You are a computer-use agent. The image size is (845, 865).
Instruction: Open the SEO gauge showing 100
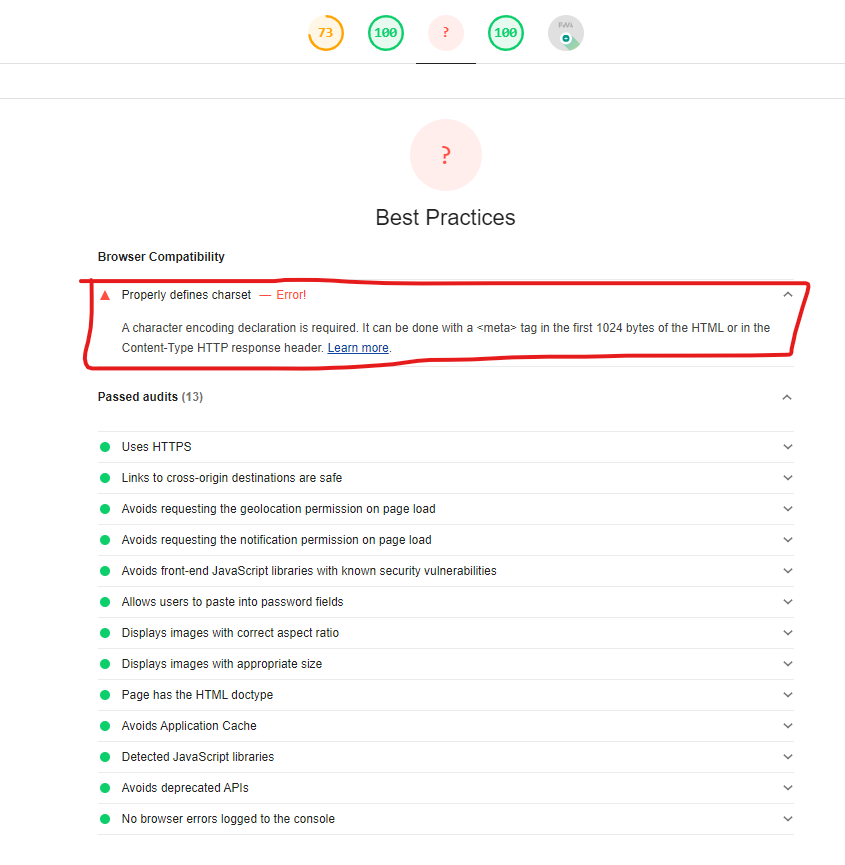click(506, 33)
